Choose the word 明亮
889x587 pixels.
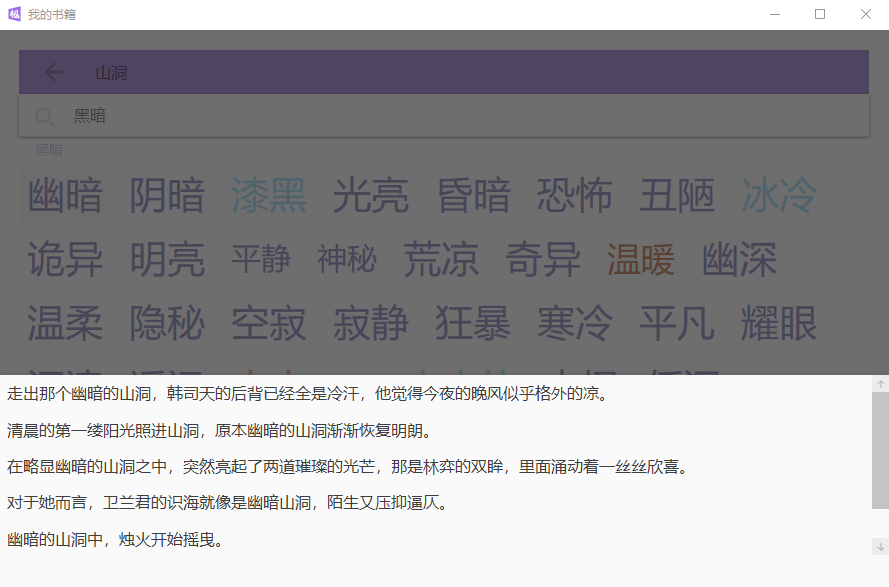(x=167, y=259)
